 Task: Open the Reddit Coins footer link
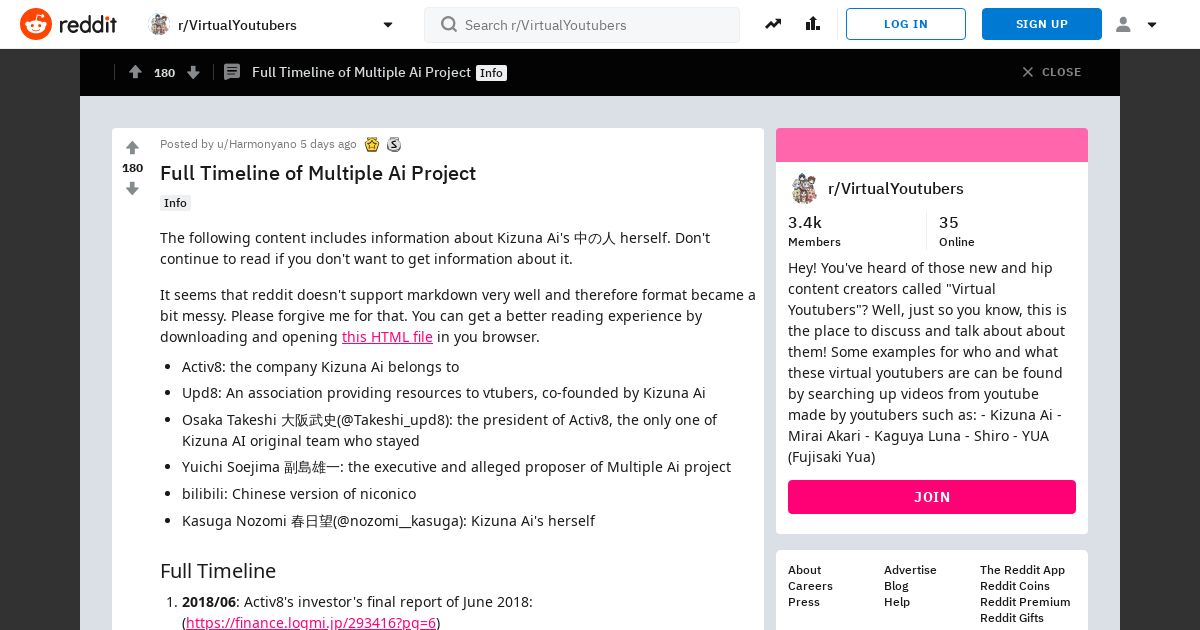[x=1015, y=586]
